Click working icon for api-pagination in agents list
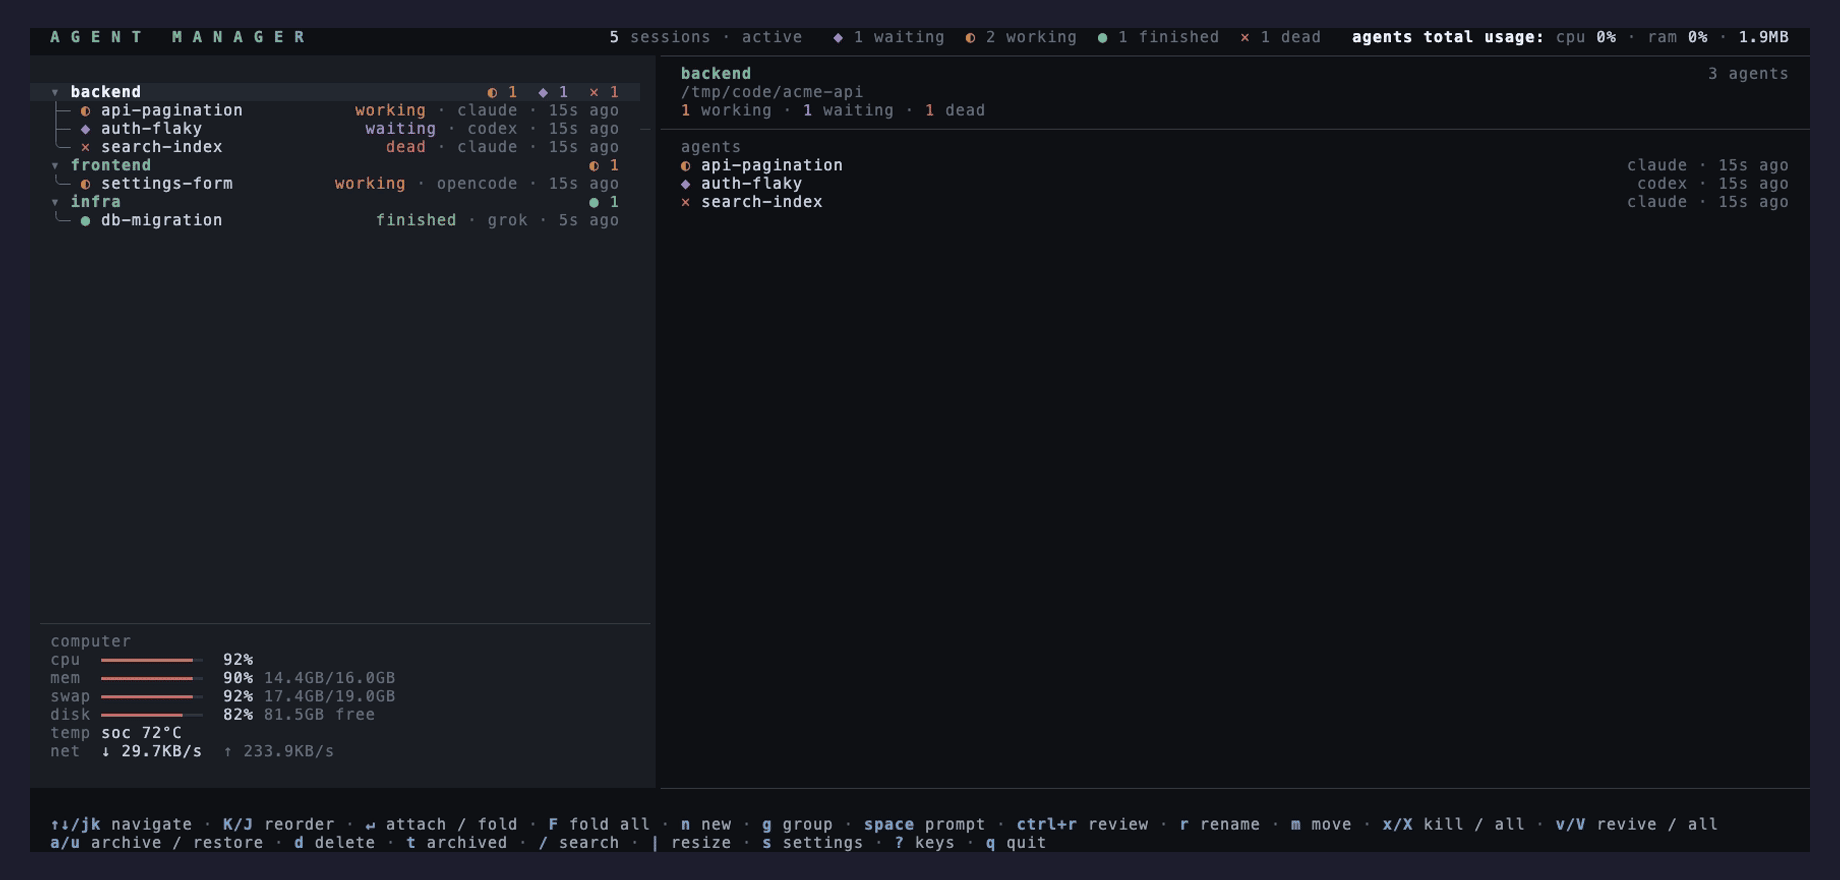The width and height of the screenshot is (1840, 880). point(685,166)
